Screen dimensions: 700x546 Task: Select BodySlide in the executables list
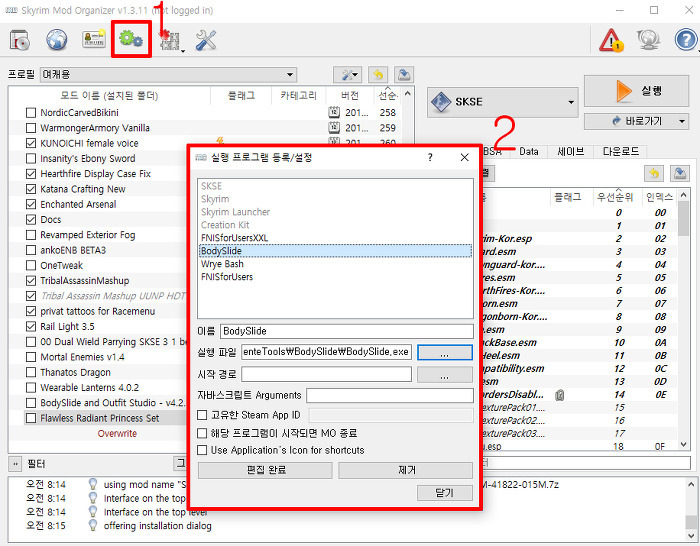[335, 251]
